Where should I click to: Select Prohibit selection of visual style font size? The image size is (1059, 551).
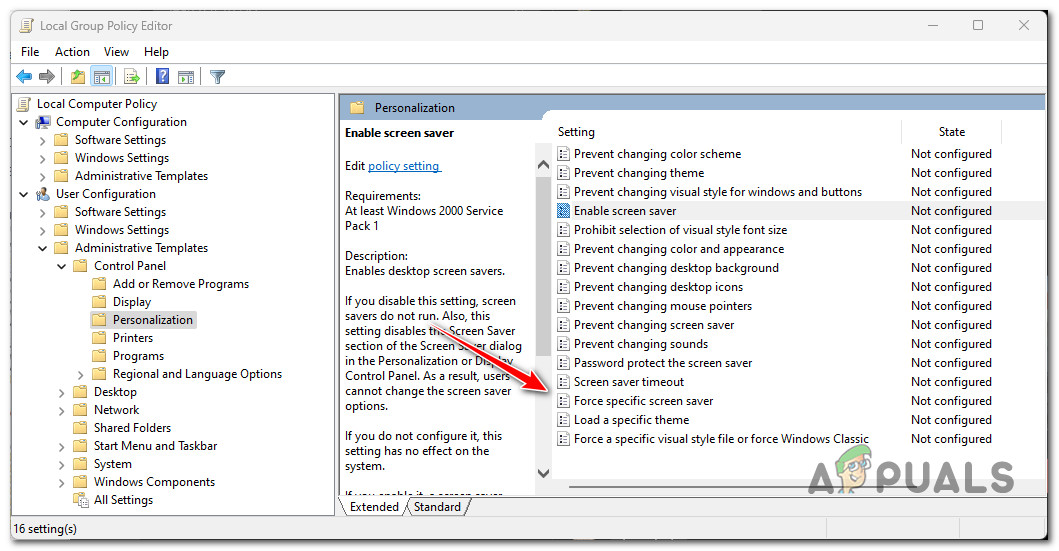tap(680, 230)
